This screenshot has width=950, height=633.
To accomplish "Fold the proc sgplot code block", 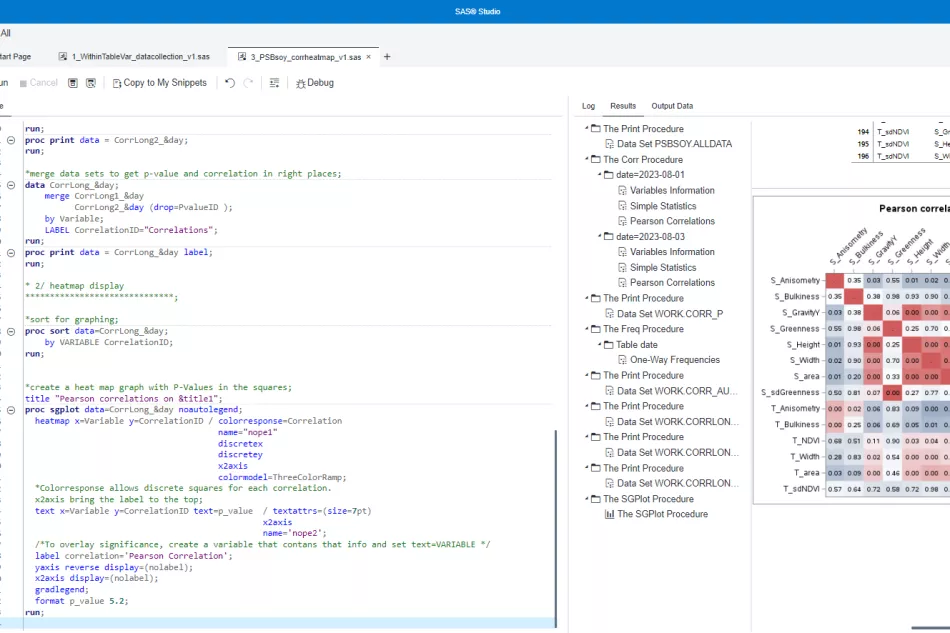I will coord(11,410).
